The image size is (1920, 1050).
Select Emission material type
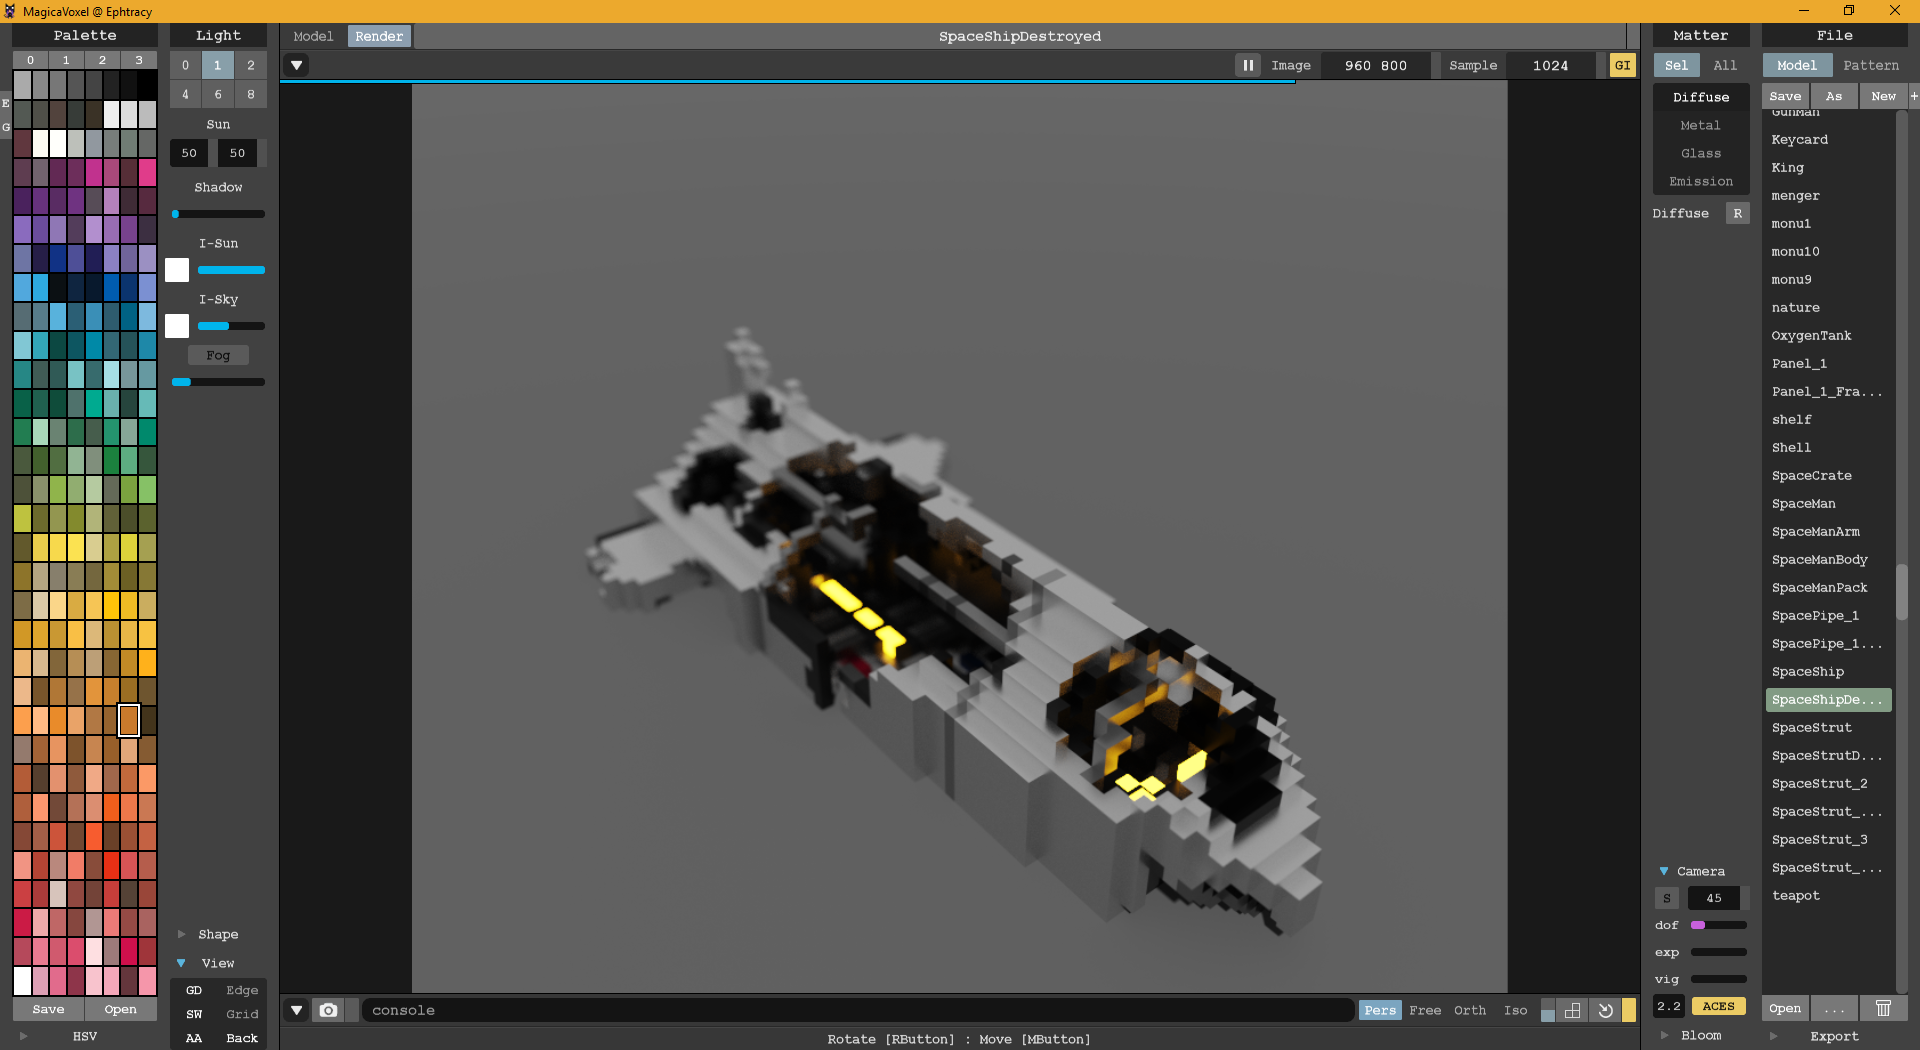(1700, 182)
